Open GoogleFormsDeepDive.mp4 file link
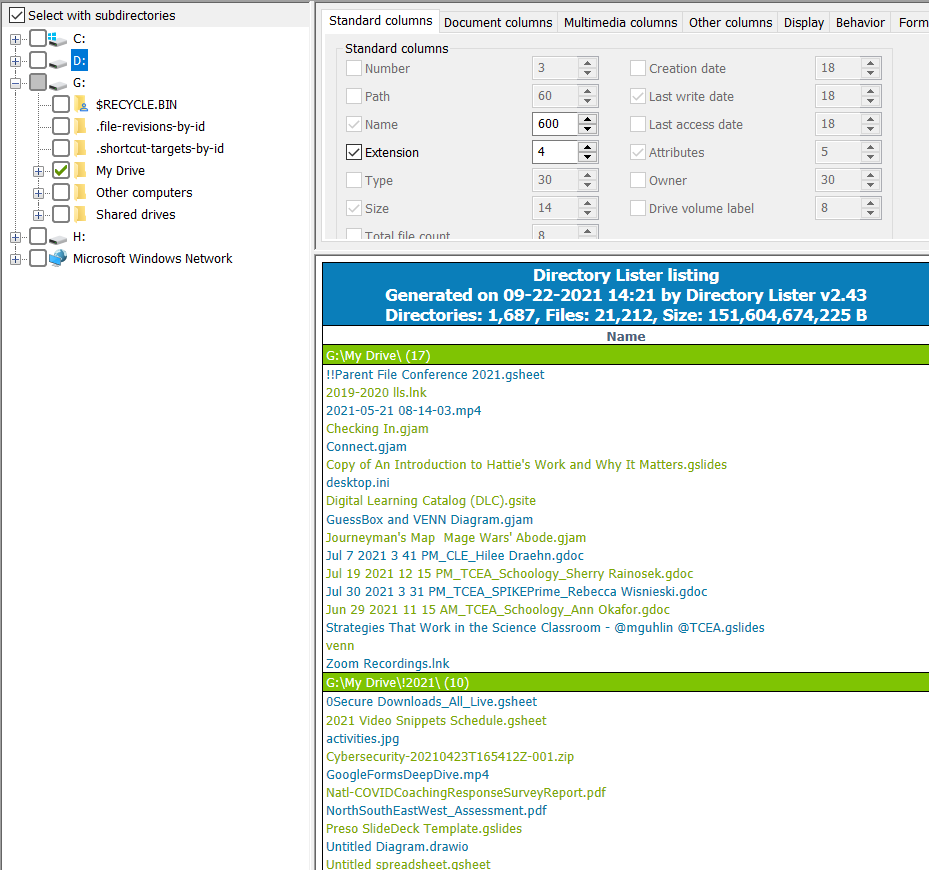Viewport: 929px width, 870px height. pyautogui.click(x=408, y=775)
